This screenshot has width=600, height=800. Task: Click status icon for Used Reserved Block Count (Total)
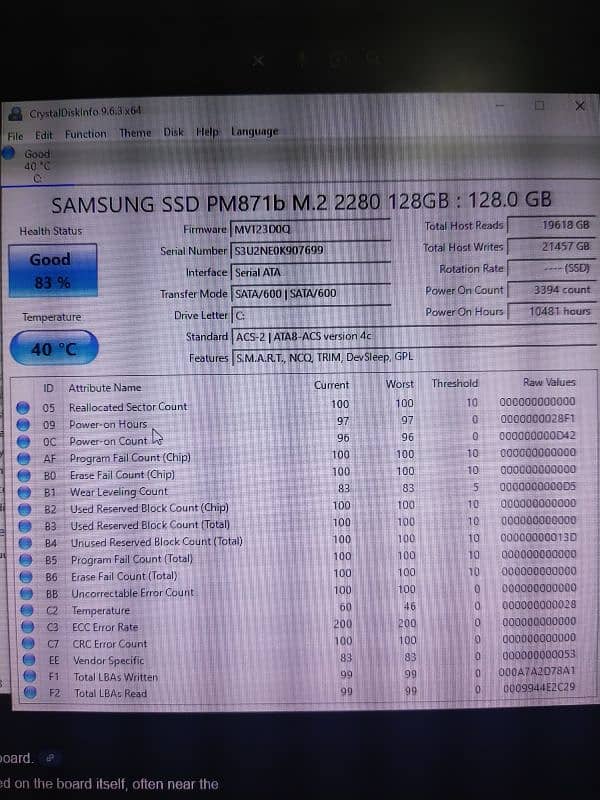pos(25,526)
